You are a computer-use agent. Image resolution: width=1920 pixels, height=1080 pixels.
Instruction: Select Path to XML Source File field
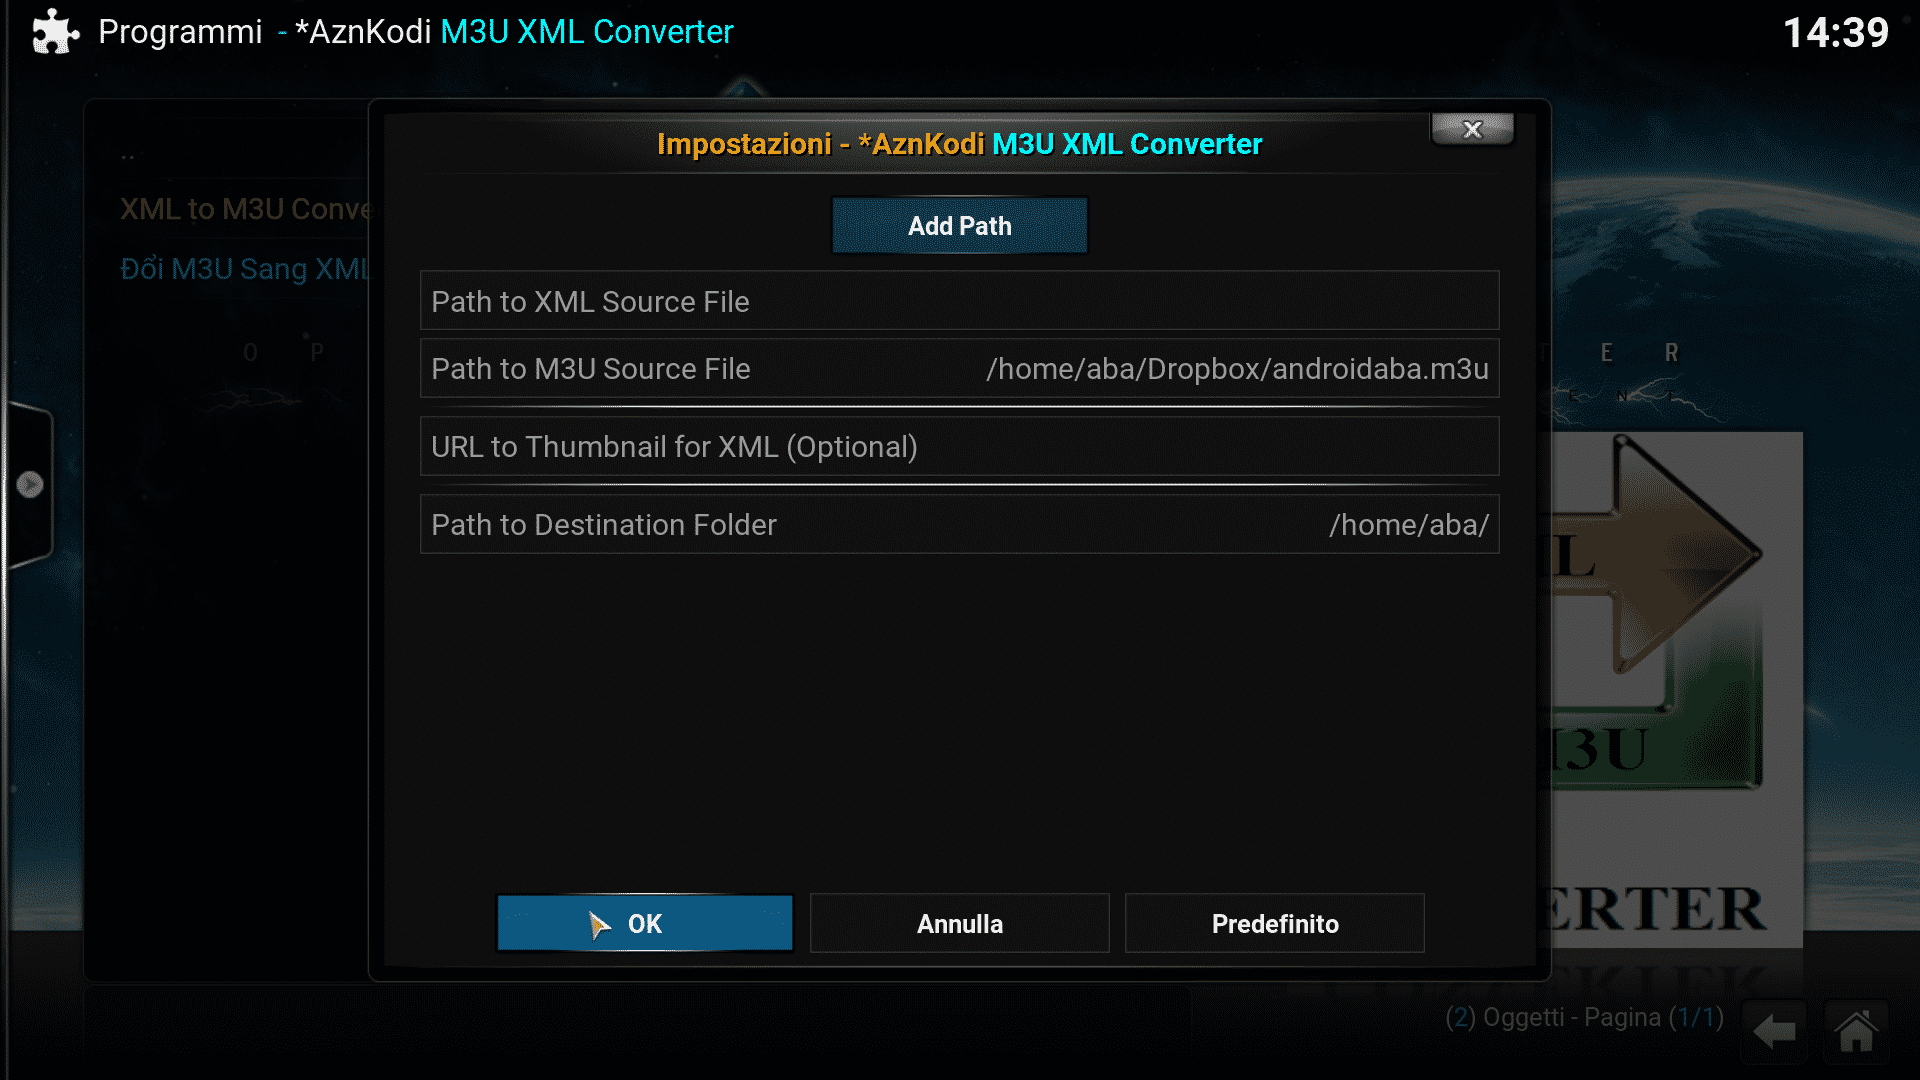coord(959,301)
